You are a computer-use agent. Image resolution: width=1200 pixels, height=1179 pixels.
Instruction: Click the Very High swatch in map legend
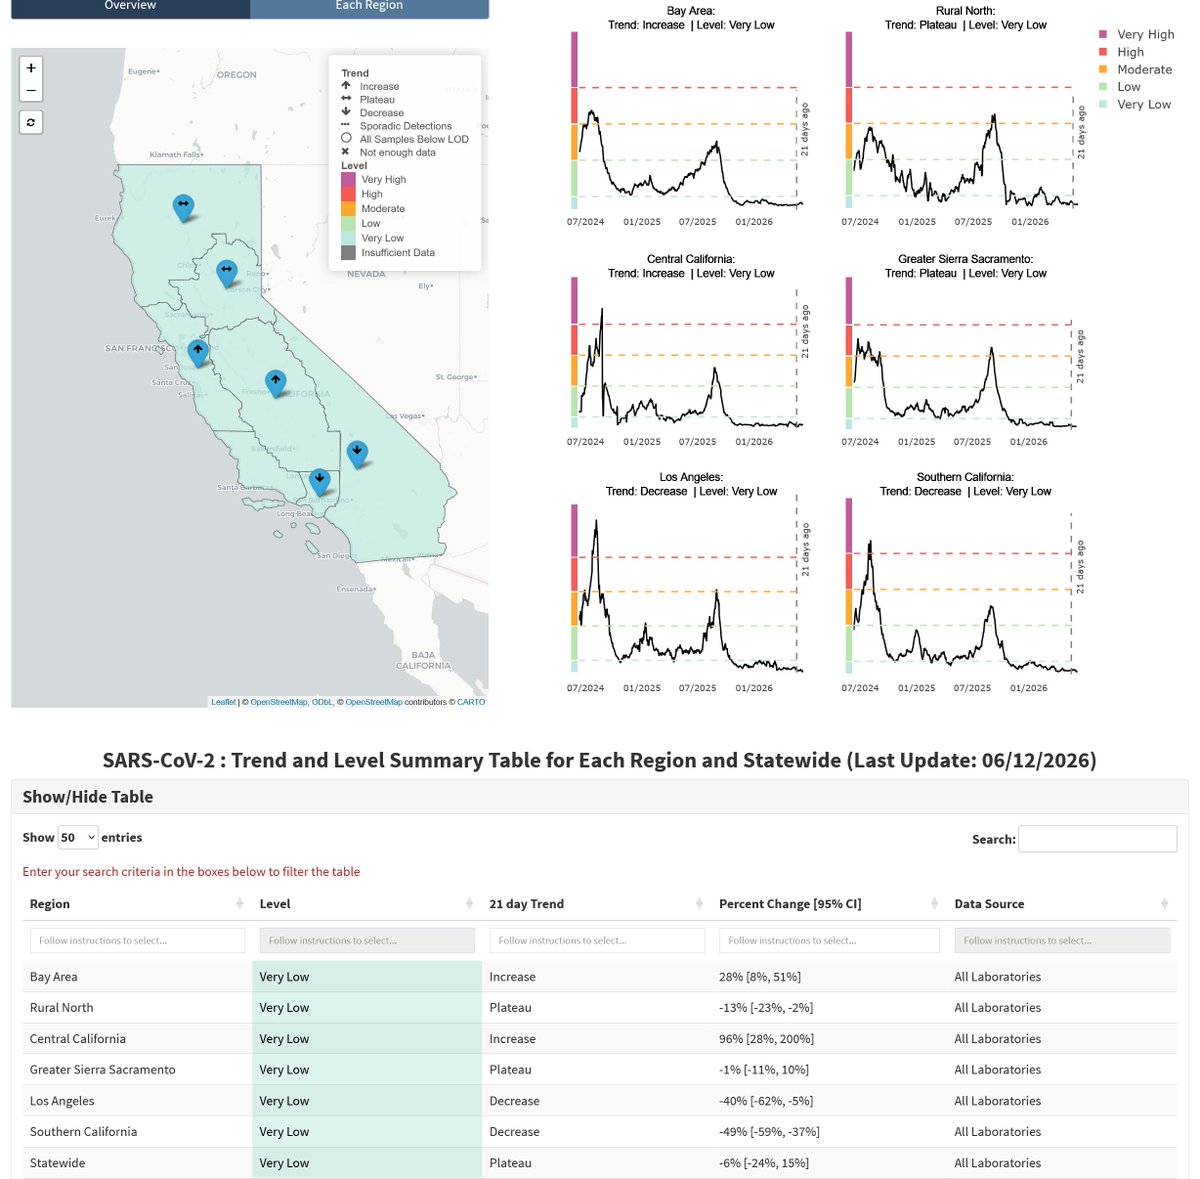click(348, 180)
